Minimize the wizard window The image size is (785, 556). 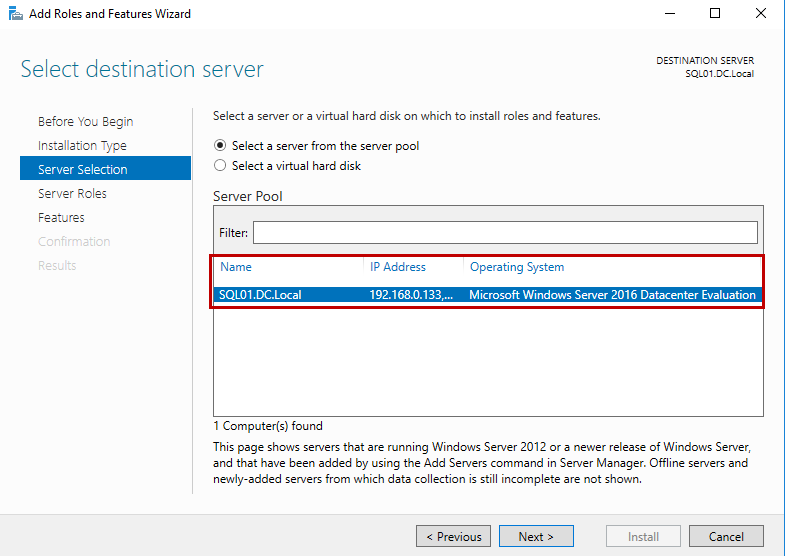(669, 14)
